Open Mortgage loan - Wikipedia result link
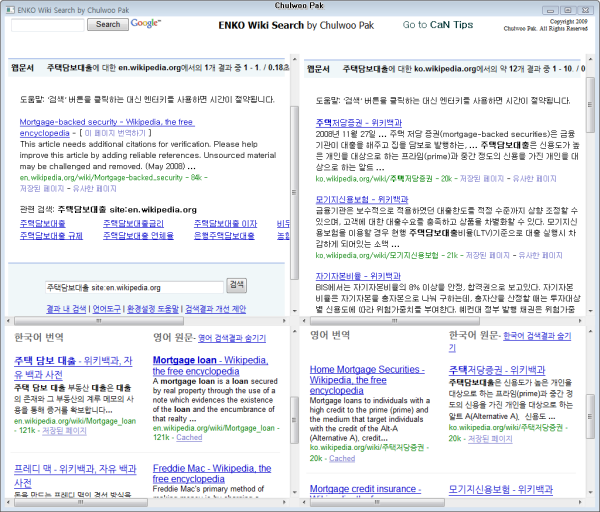This screenshot has height=512, width=600. pos(210,365)
